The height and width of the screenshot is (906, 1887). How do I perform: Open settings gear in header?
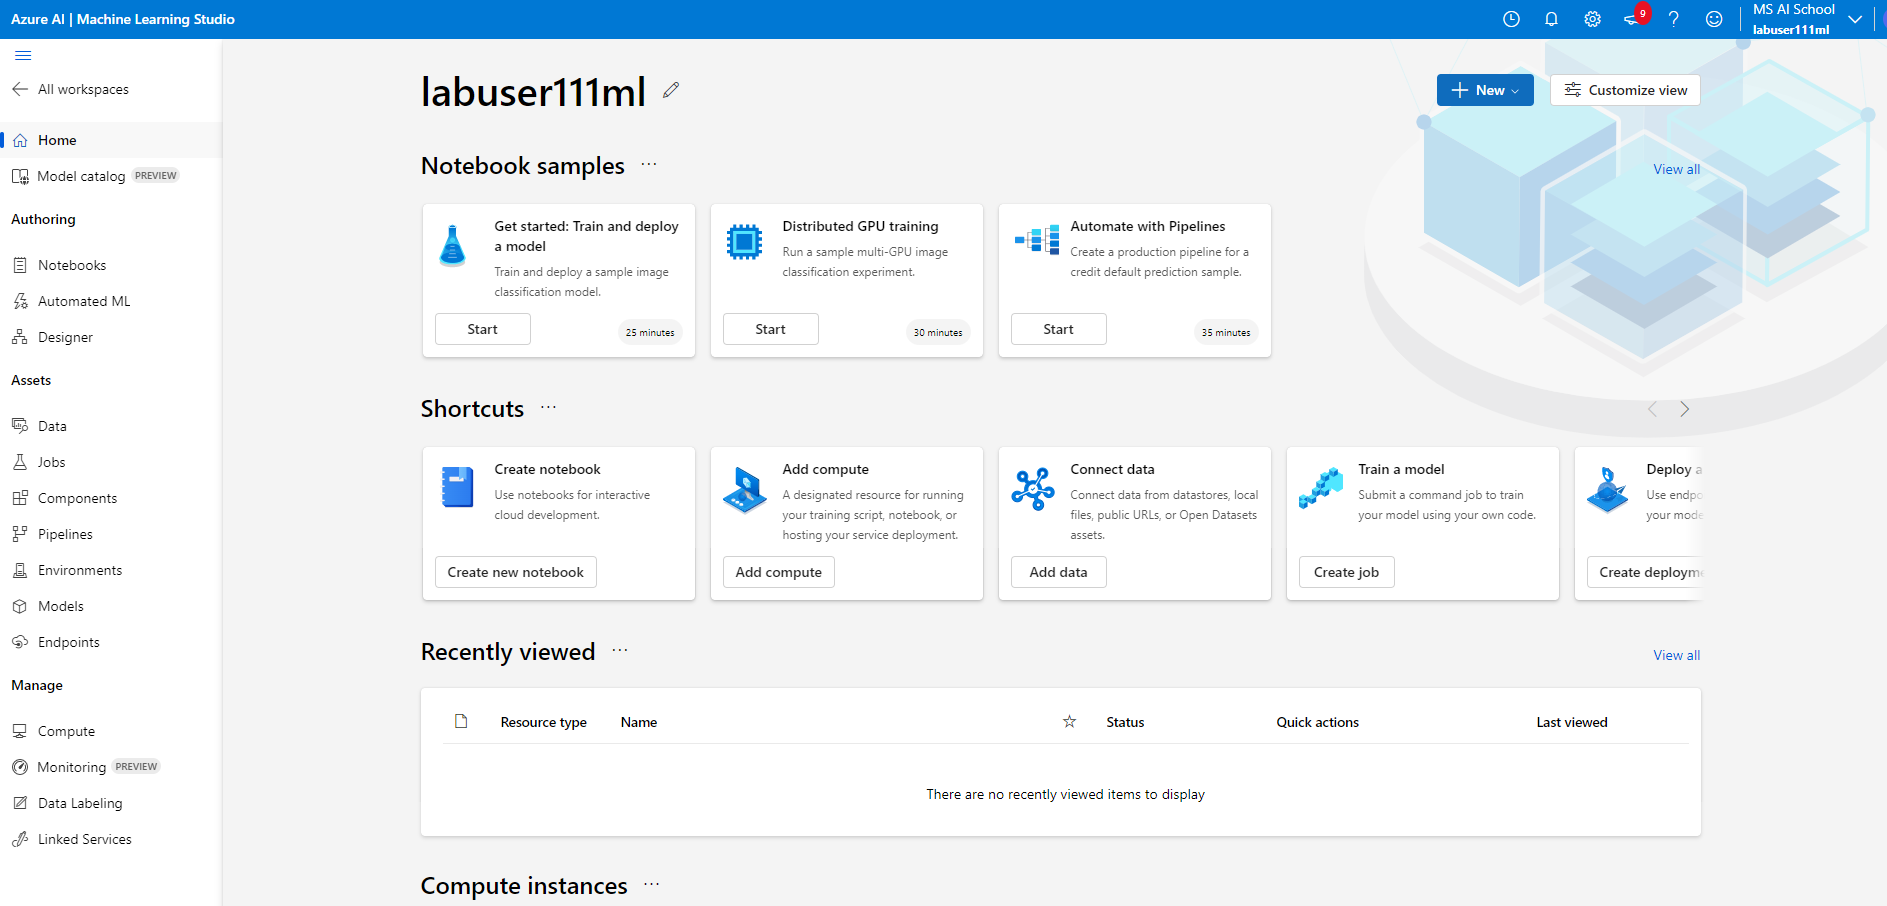click(x=1592, y=19)
